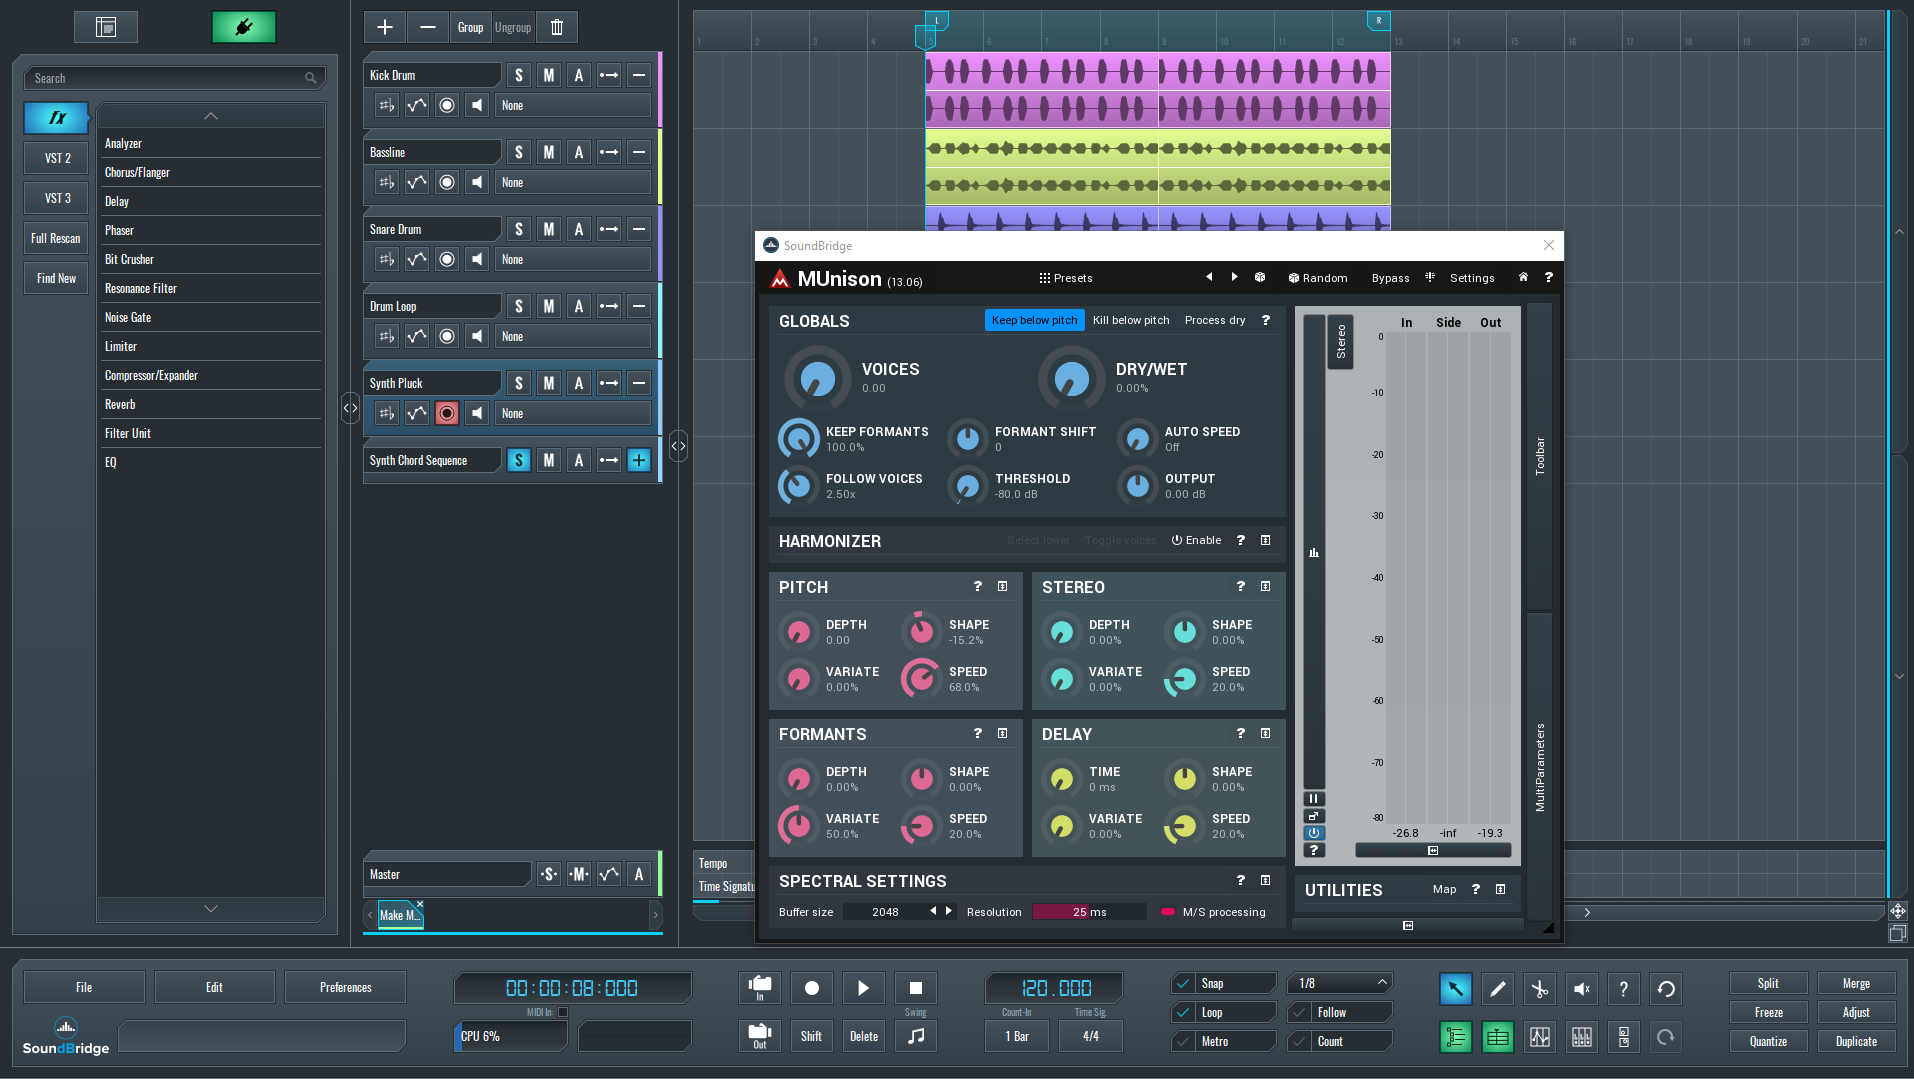Click the undo circular arrow icon

coord(1666,989)
